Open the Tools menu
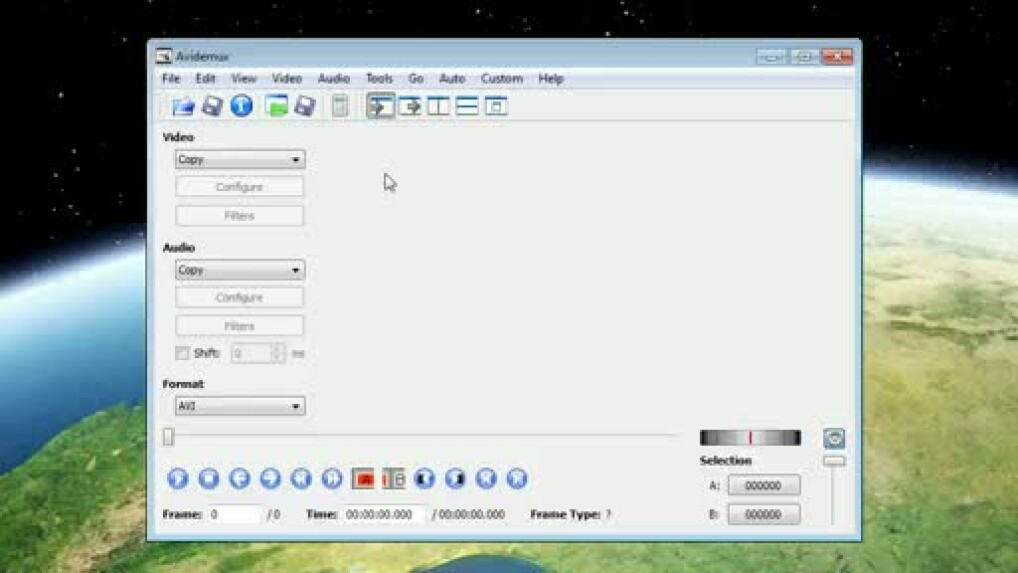 (x=379, y=78)
